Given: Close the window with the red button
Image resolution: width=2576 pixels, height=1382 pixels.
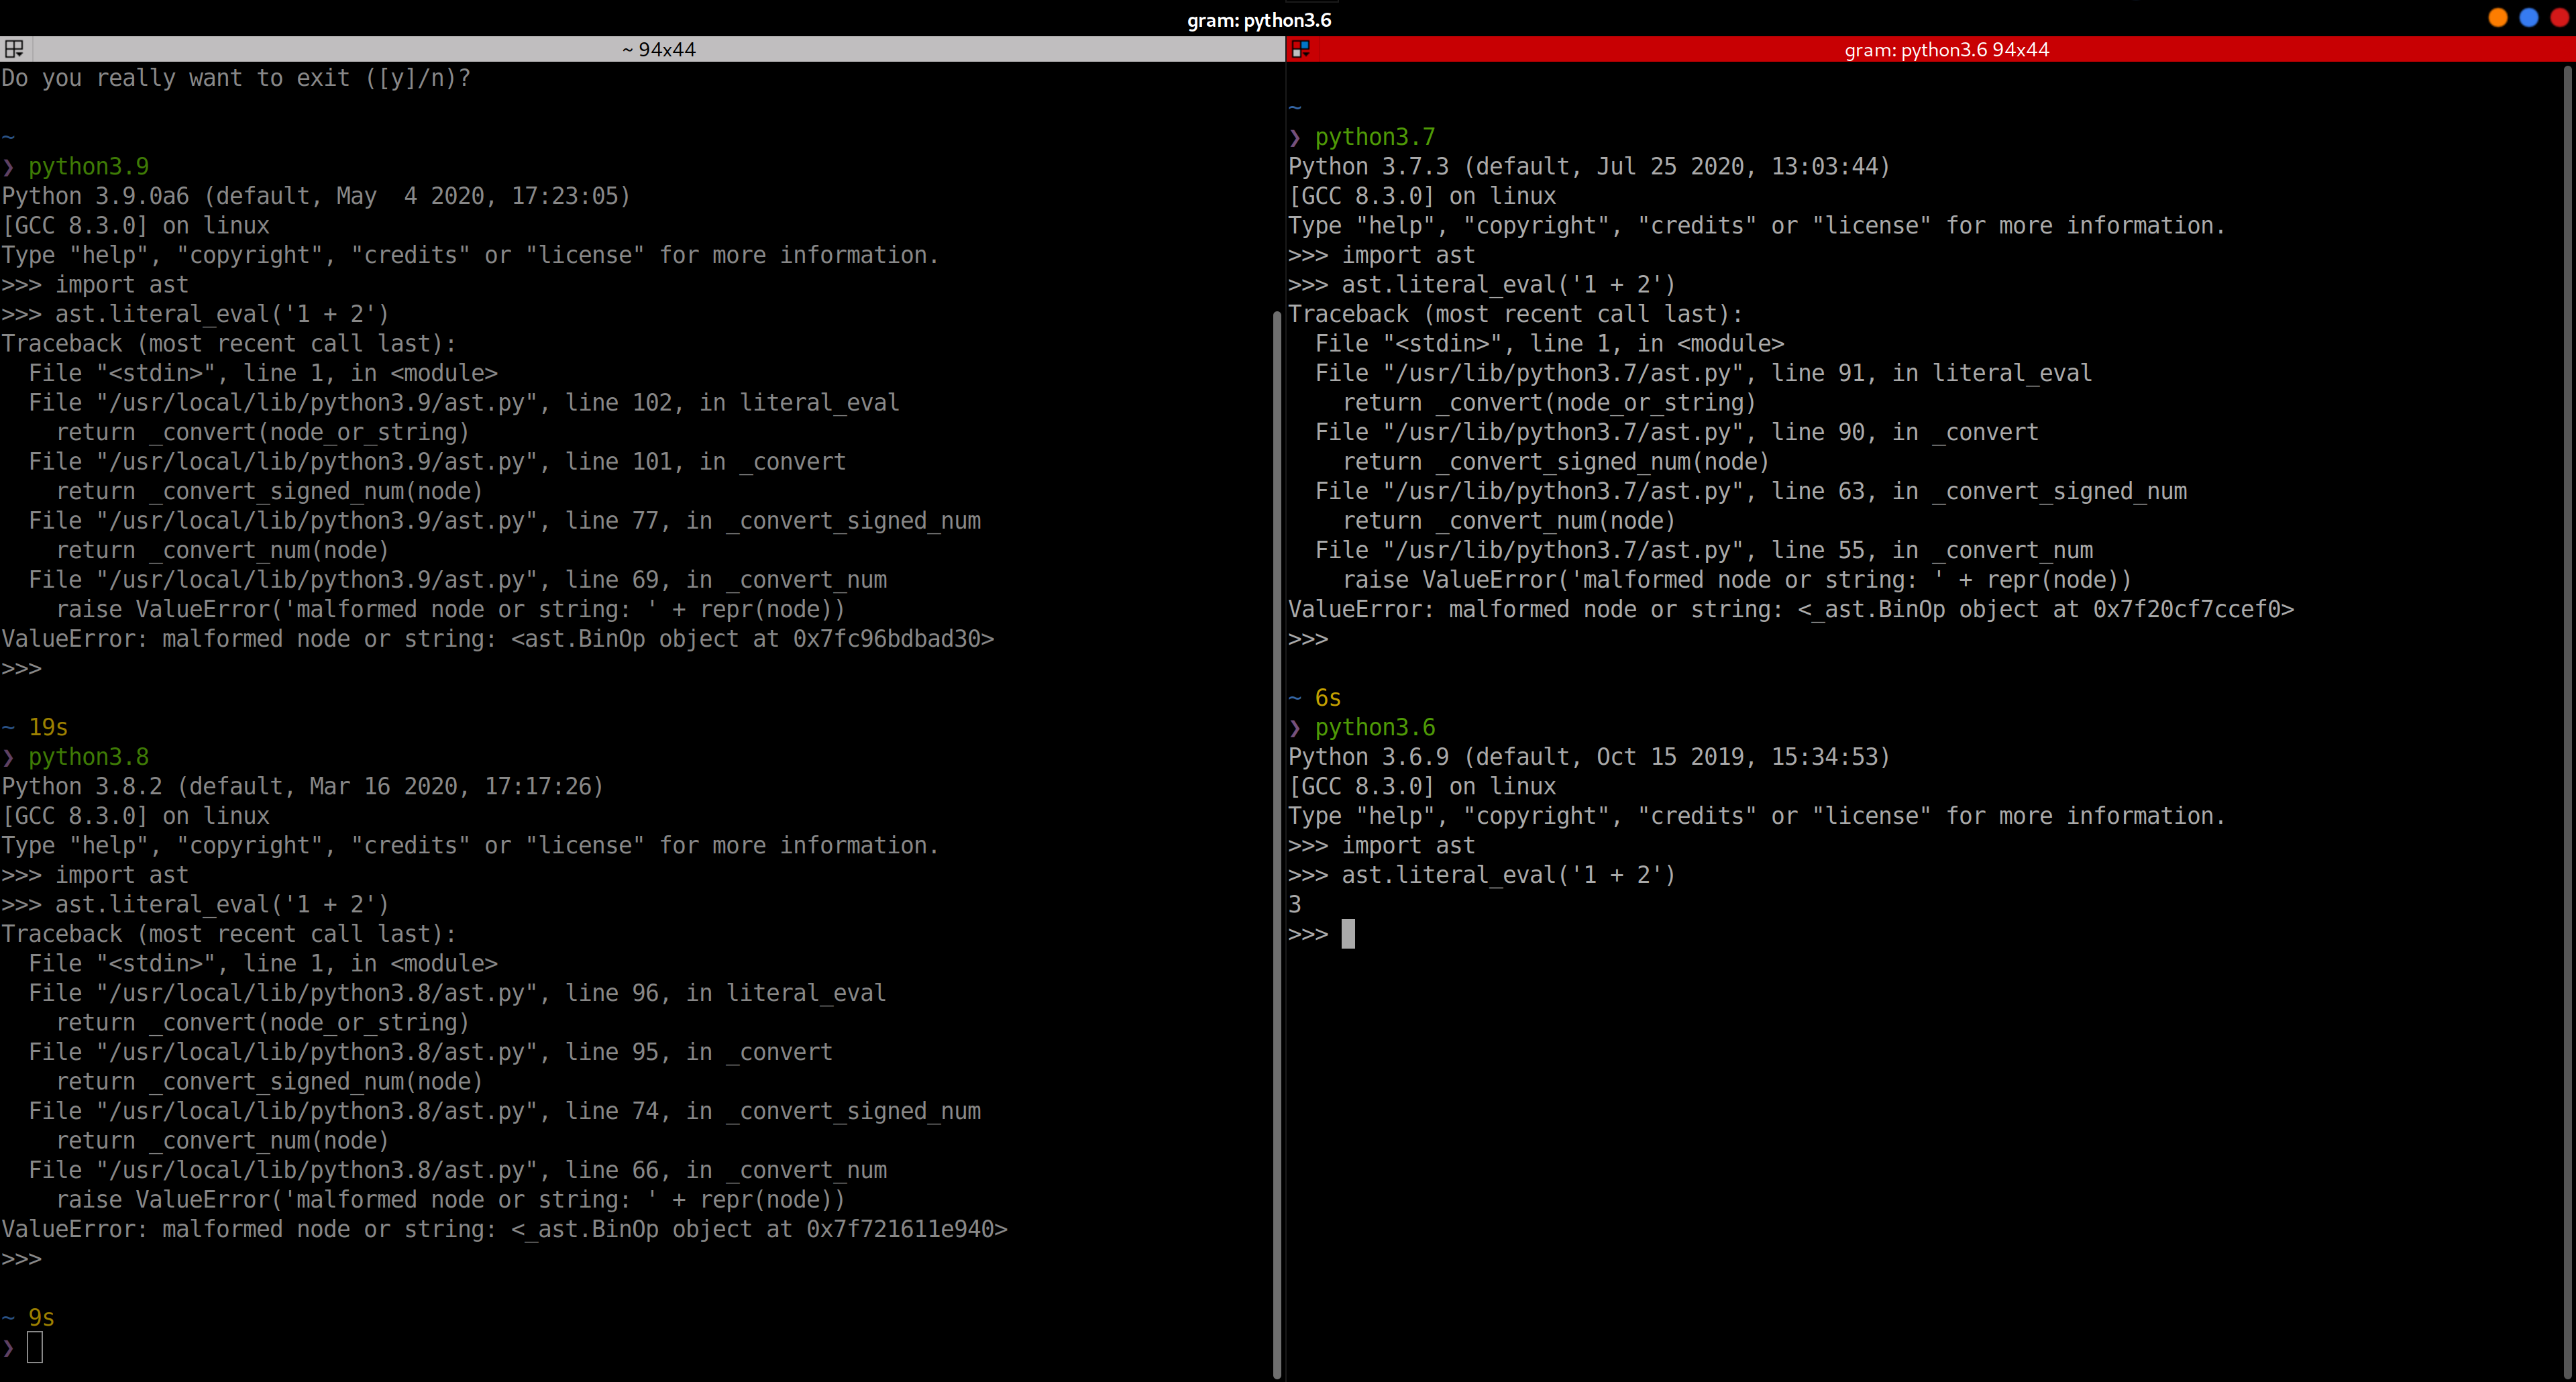Looking at the screenshot, I should [x=2560, y=18].
